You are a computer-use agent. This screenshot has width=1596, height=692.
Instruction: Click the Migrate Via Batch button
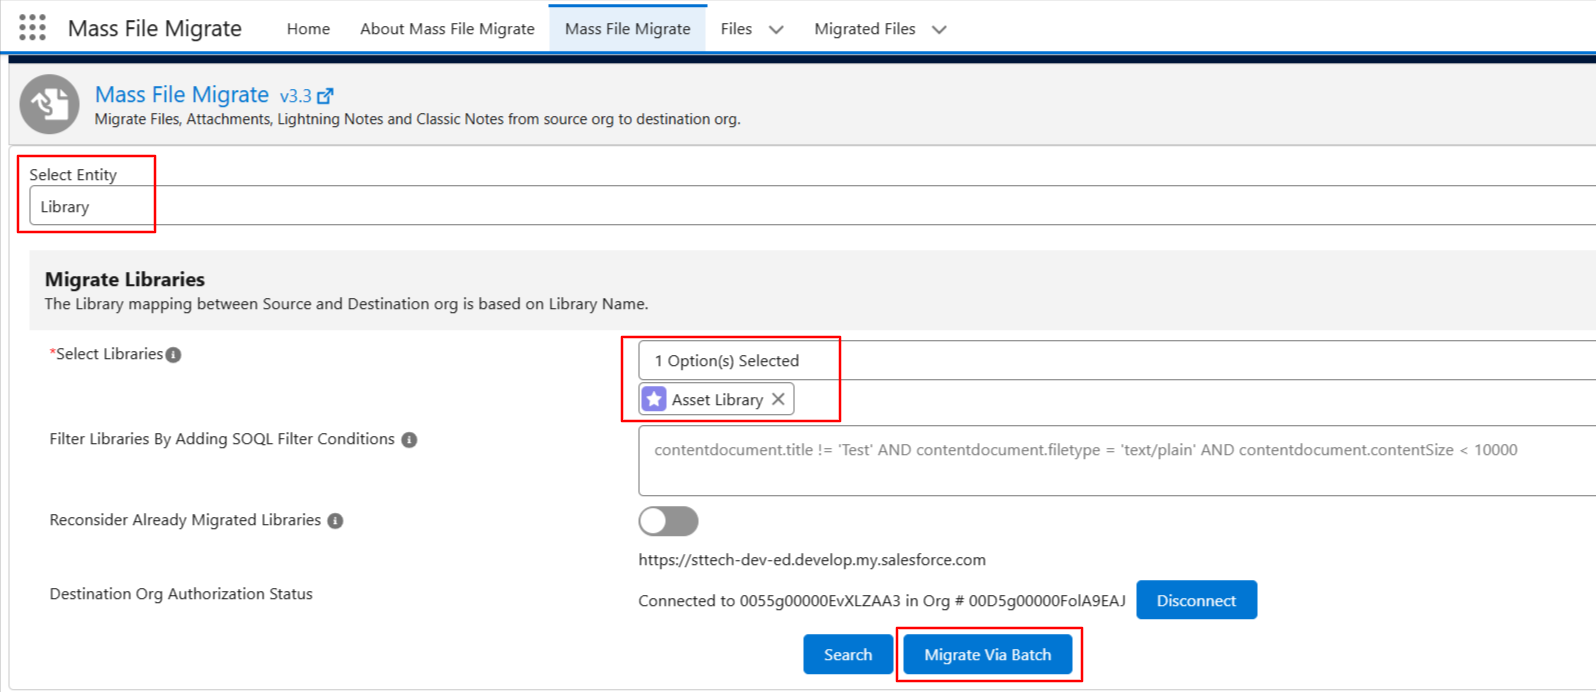[x=988, y=655]
